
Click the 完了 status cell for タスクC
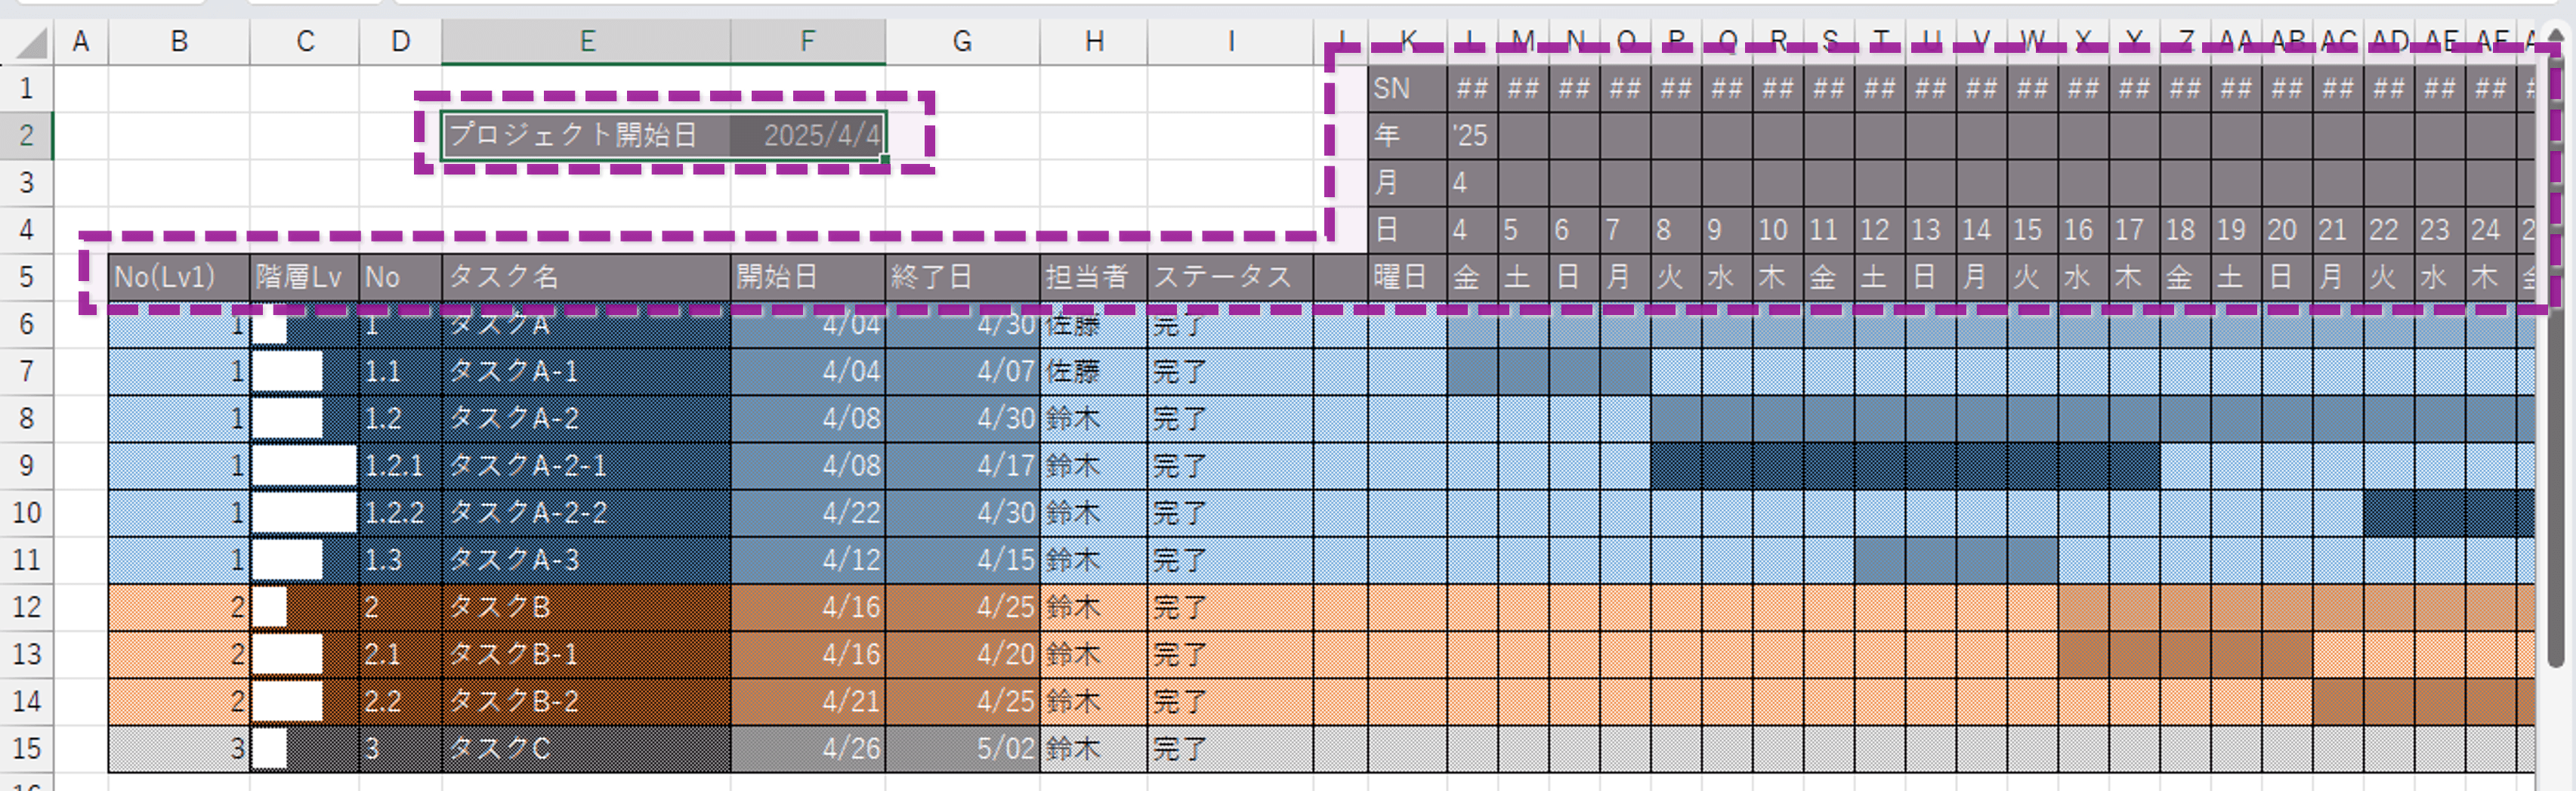[x=1229, y=748]
